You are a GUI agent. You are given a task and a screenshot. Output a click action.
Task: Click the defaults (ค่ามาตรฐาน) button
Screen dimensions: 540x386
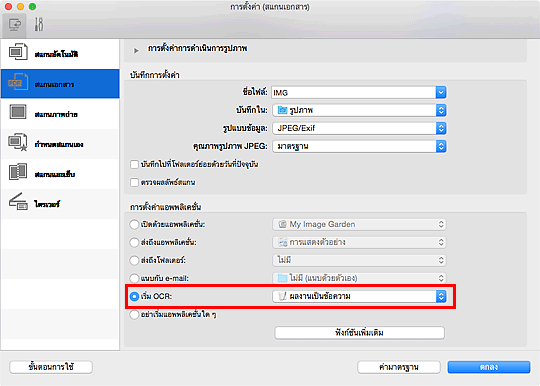(399, 367)
